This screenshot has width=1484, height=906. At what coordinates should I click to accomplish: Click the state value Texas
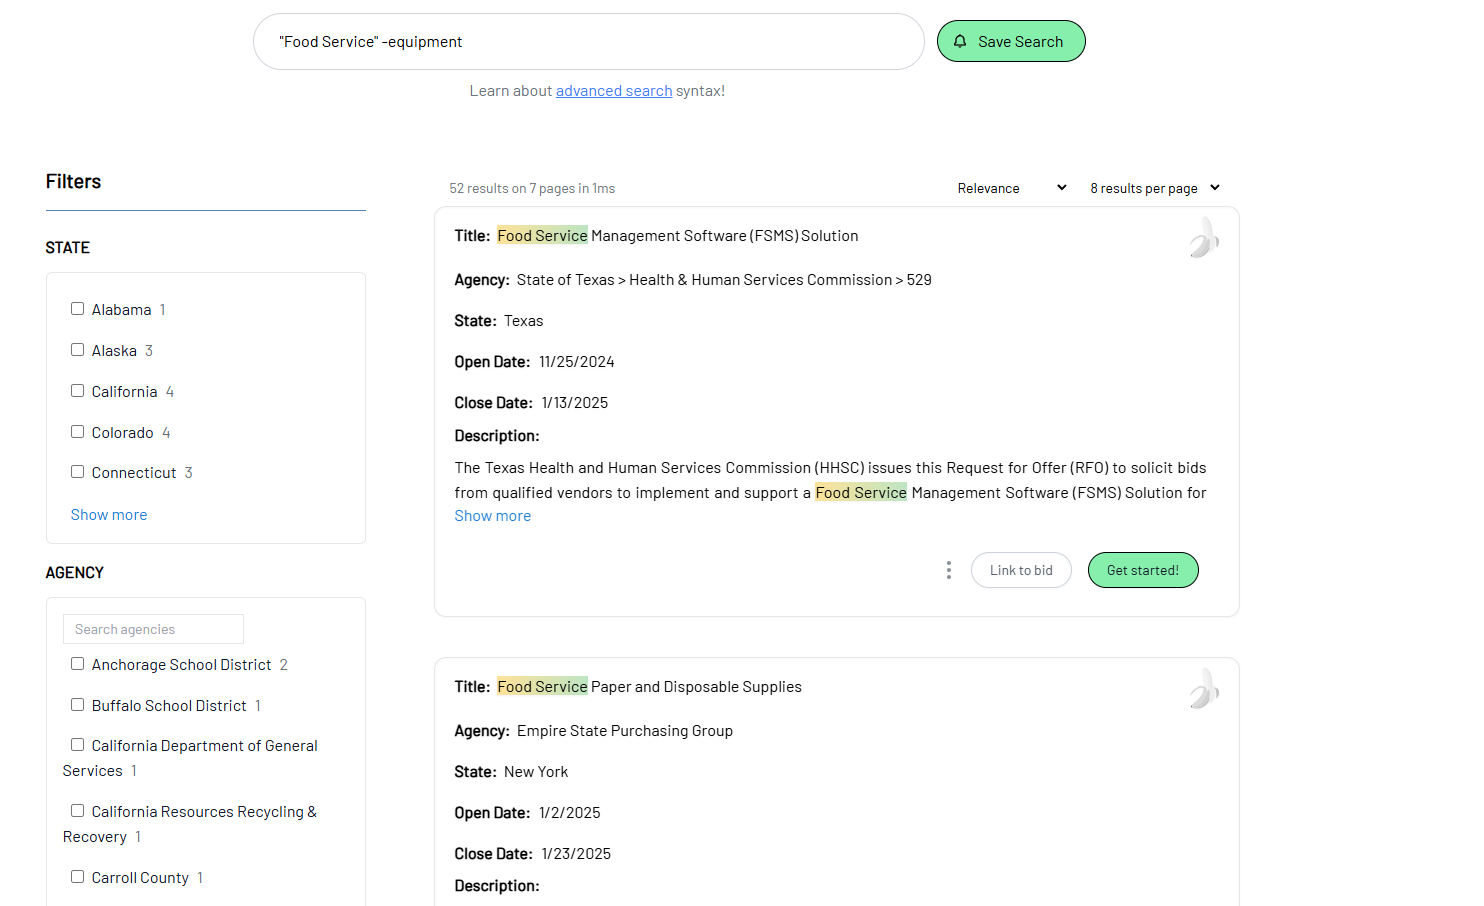click(x=524, y=321)
